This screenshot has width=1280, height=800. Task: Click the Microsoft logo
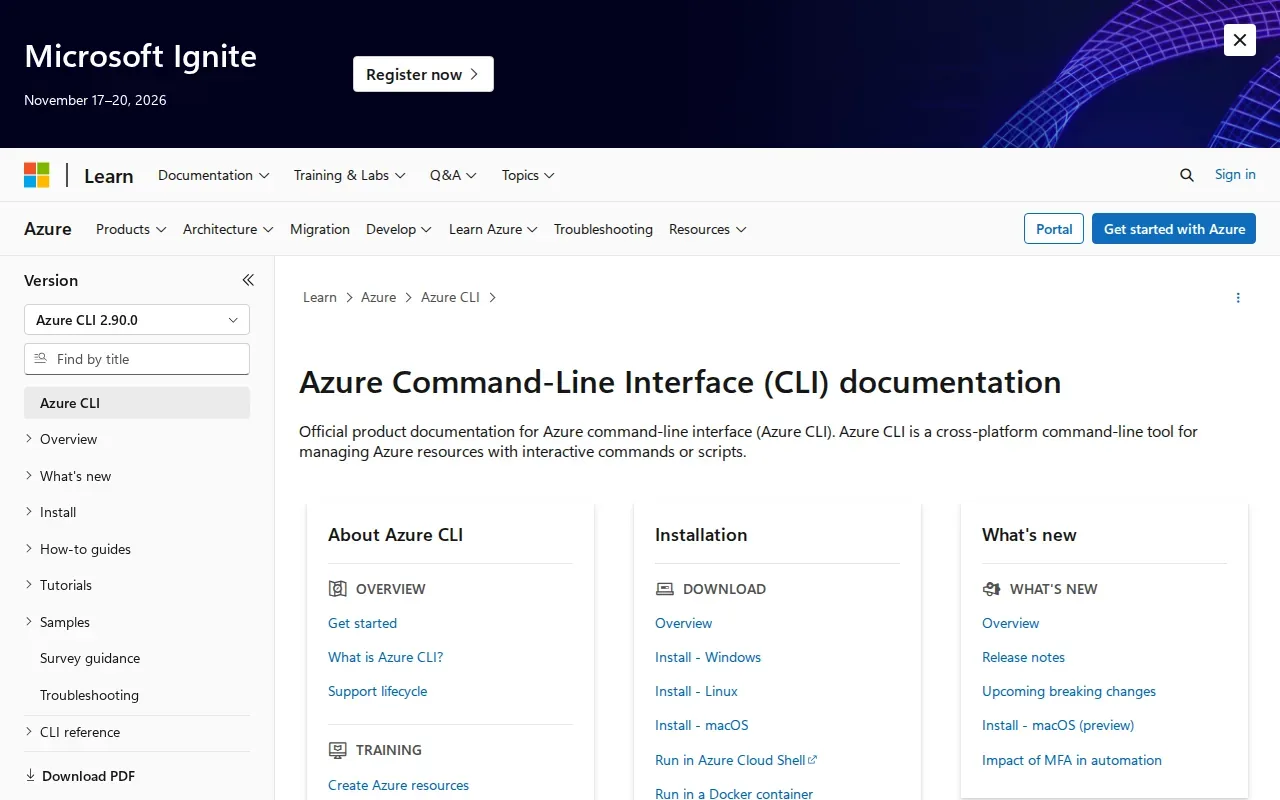coord(37,175)
